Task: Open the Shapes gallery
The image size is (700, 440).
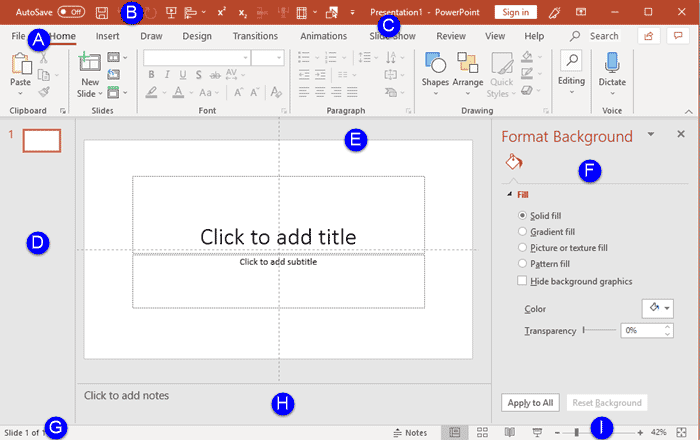Action: pos(435,74)
